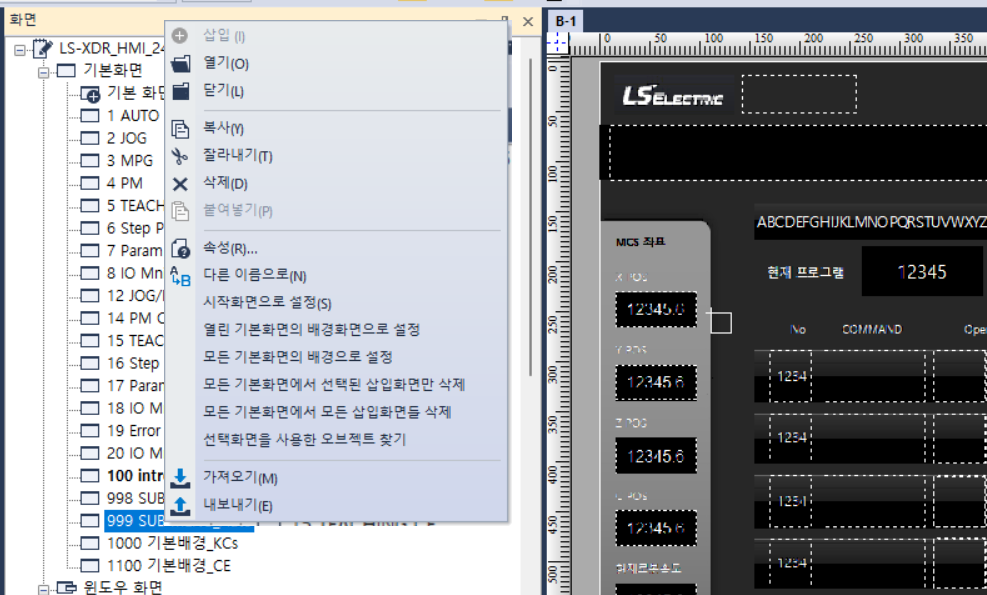Click the screen panel vertical scrollbar

[531, 217]
